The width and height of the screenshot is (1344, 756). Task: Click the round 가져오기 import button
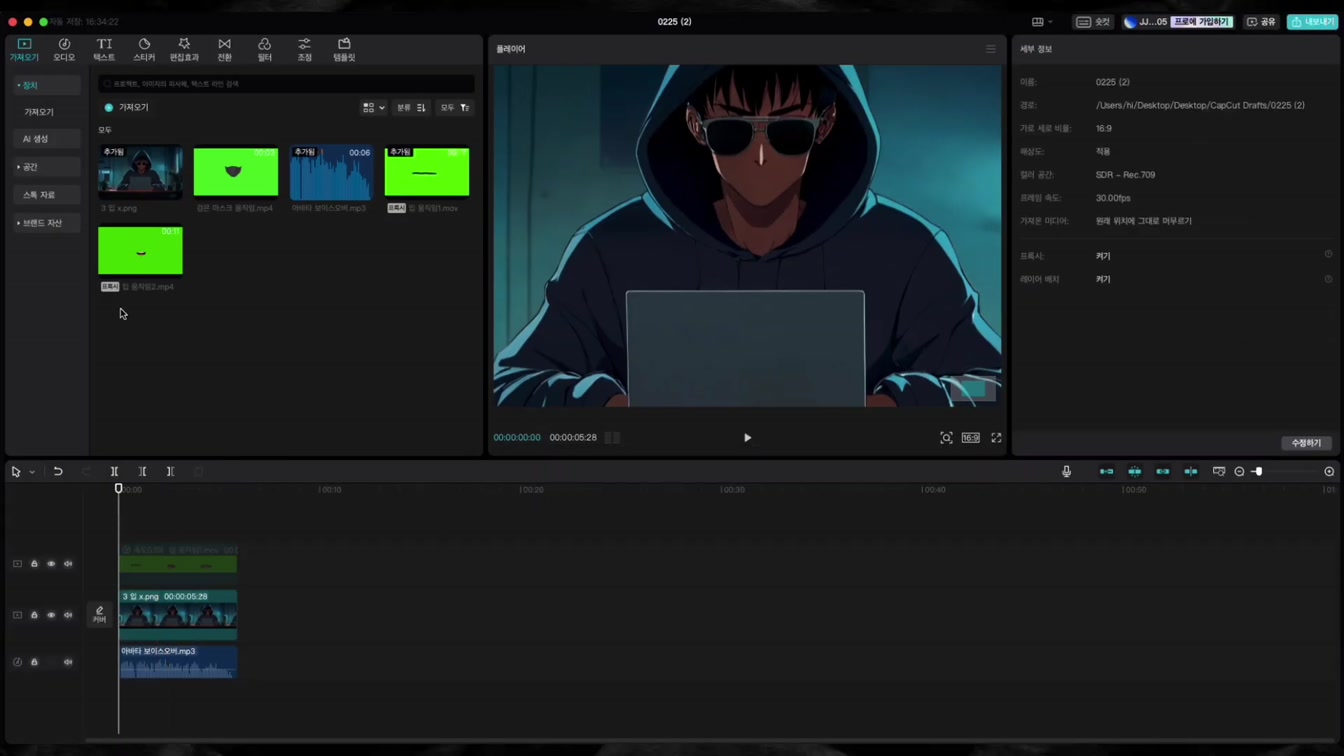coord(126,107)
